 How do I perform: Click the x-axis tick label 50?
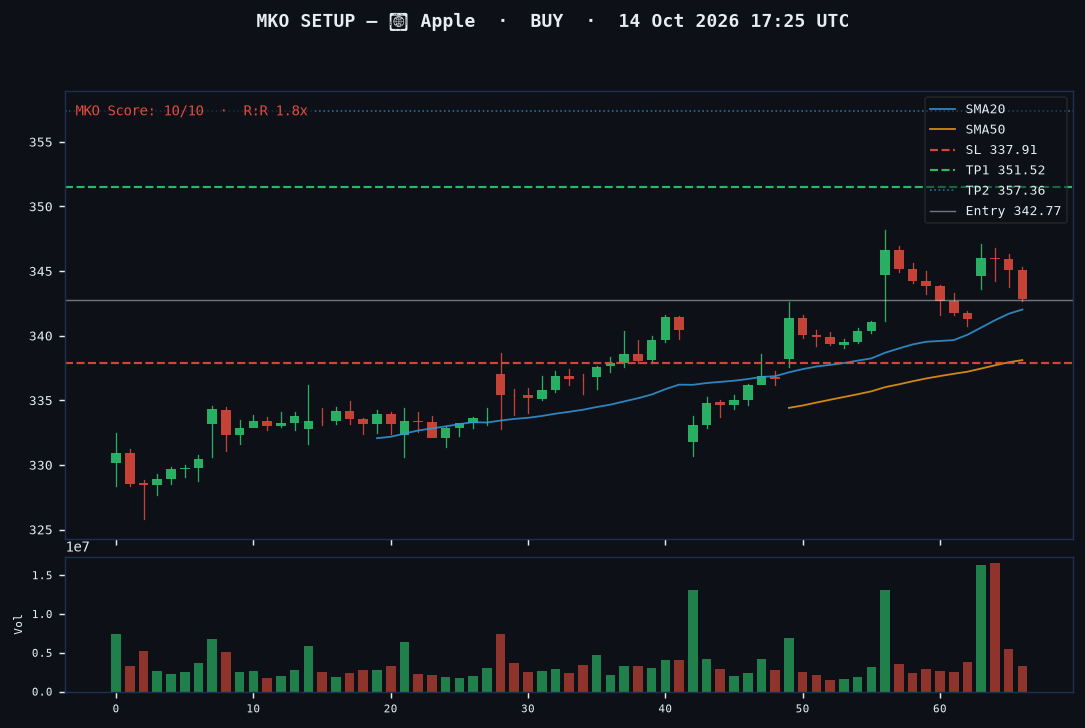[803, 709]
